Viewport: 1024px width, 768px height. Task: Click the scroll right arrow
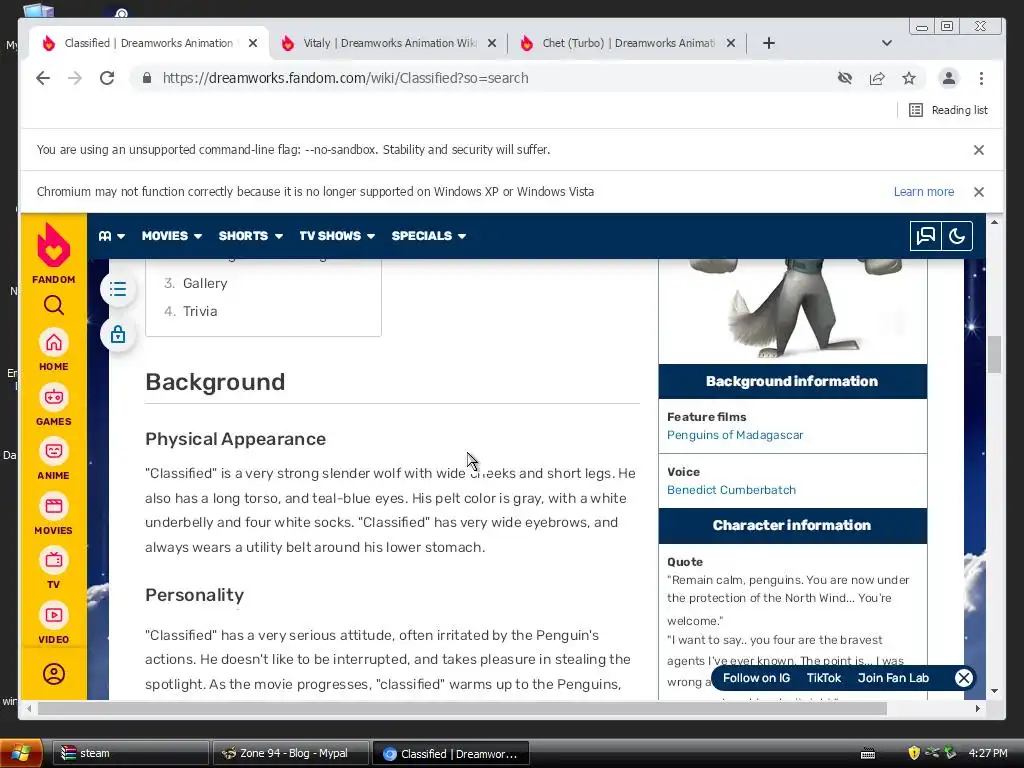coord(978,709)
